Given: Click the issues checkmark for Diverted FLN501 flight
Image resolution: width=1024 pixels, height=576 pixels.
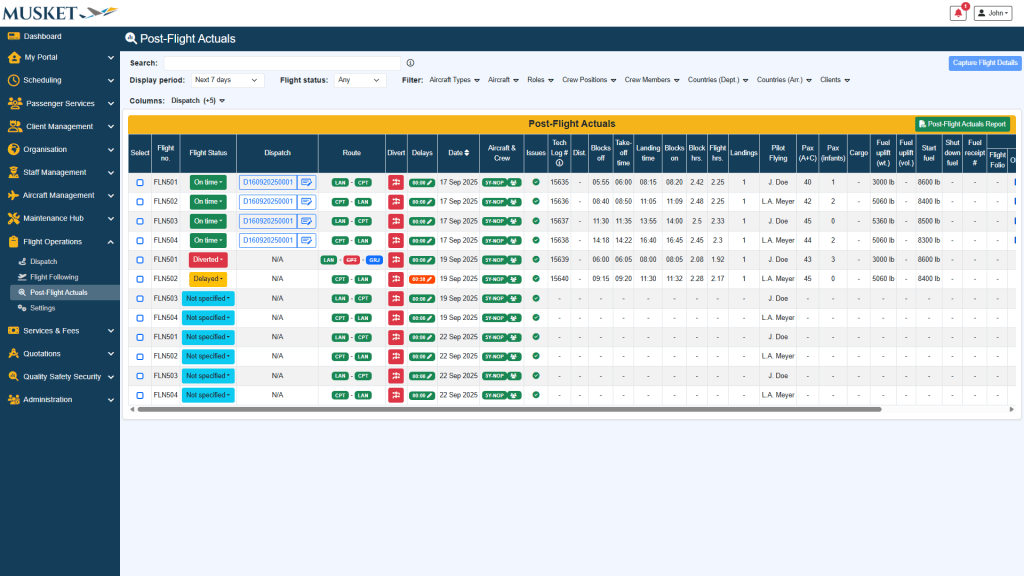Looking at the screenshot, I should (x=536, y=260).
